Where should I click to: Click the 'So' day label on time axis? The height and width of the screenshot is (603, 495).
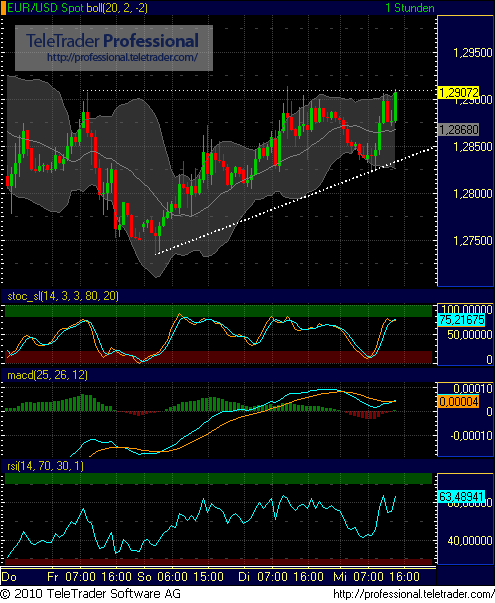(144, 577)
